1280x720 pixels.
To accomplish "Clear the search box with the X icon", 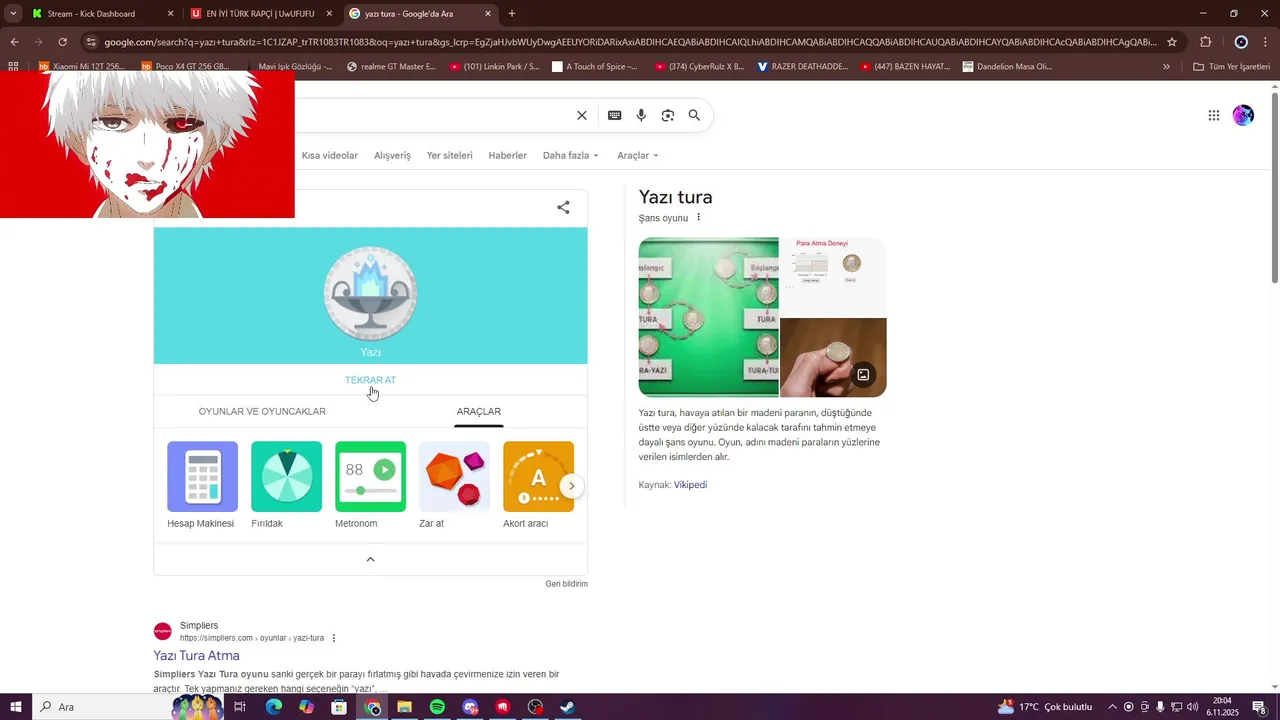I will (582, 115).
